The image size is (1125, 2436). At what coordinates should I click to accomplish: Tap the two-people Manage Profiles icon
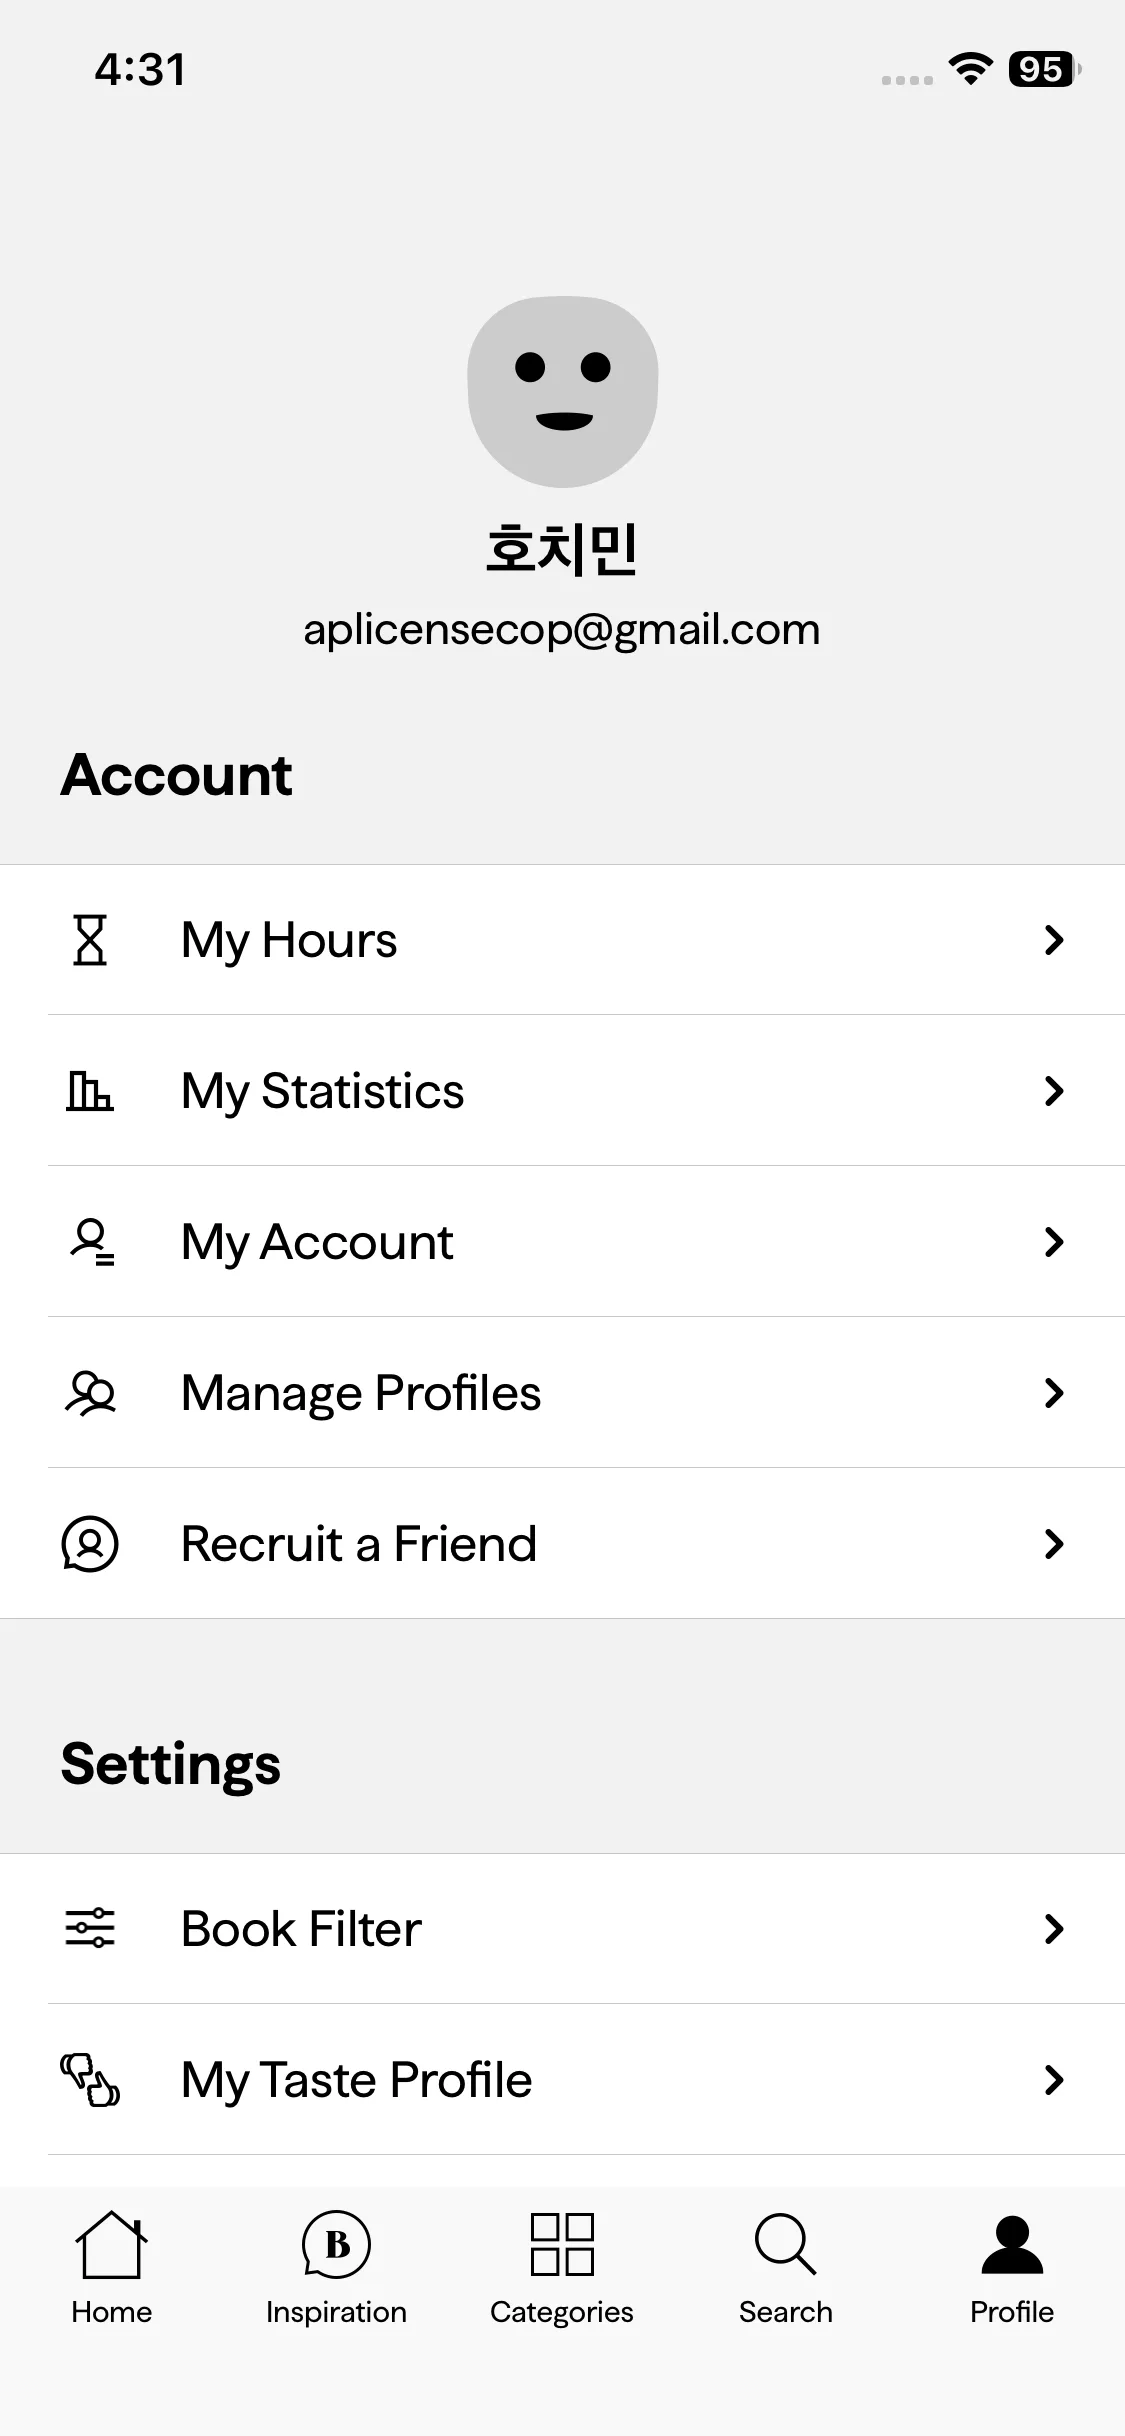90,1393
